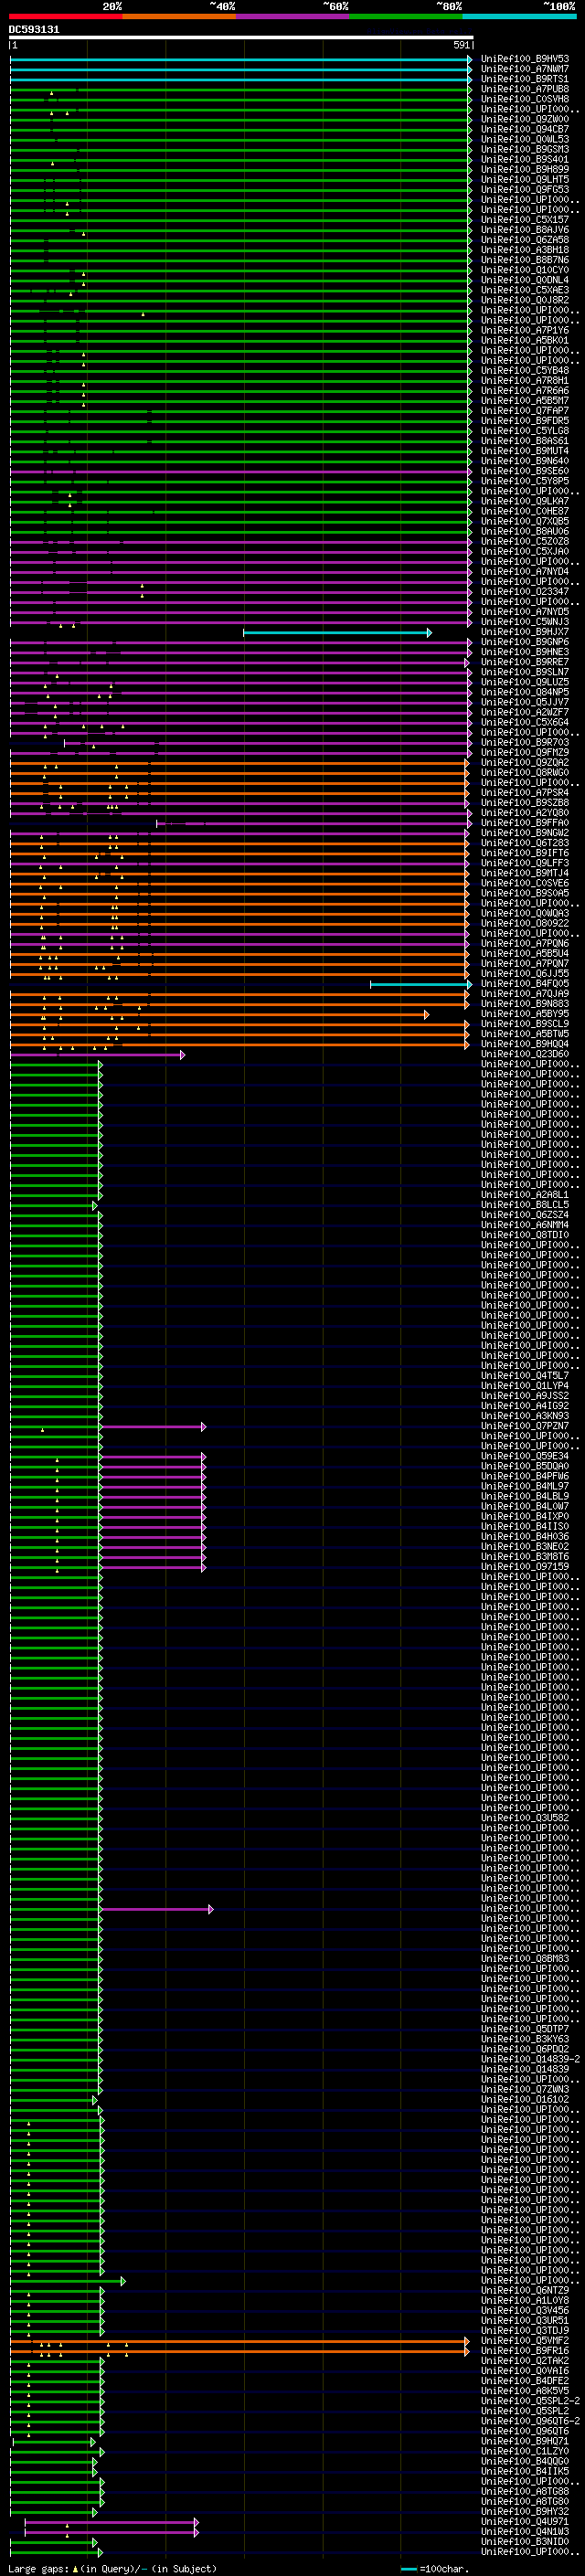Select label UniRef100_Q9LHT5
585x2576 pixels.
click(x=525, y=179)
